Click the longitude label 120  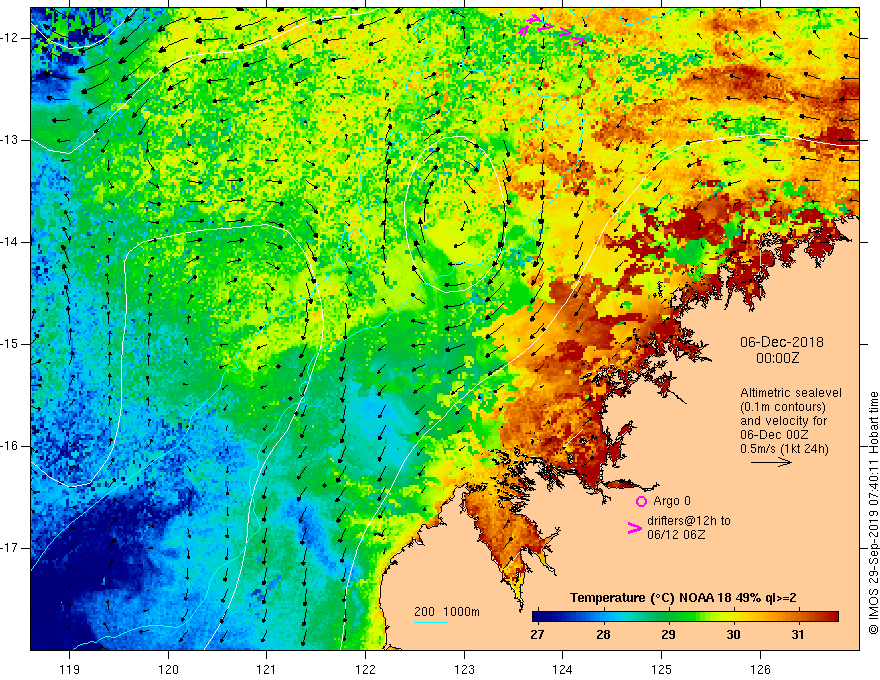click(x=168, y=669)
